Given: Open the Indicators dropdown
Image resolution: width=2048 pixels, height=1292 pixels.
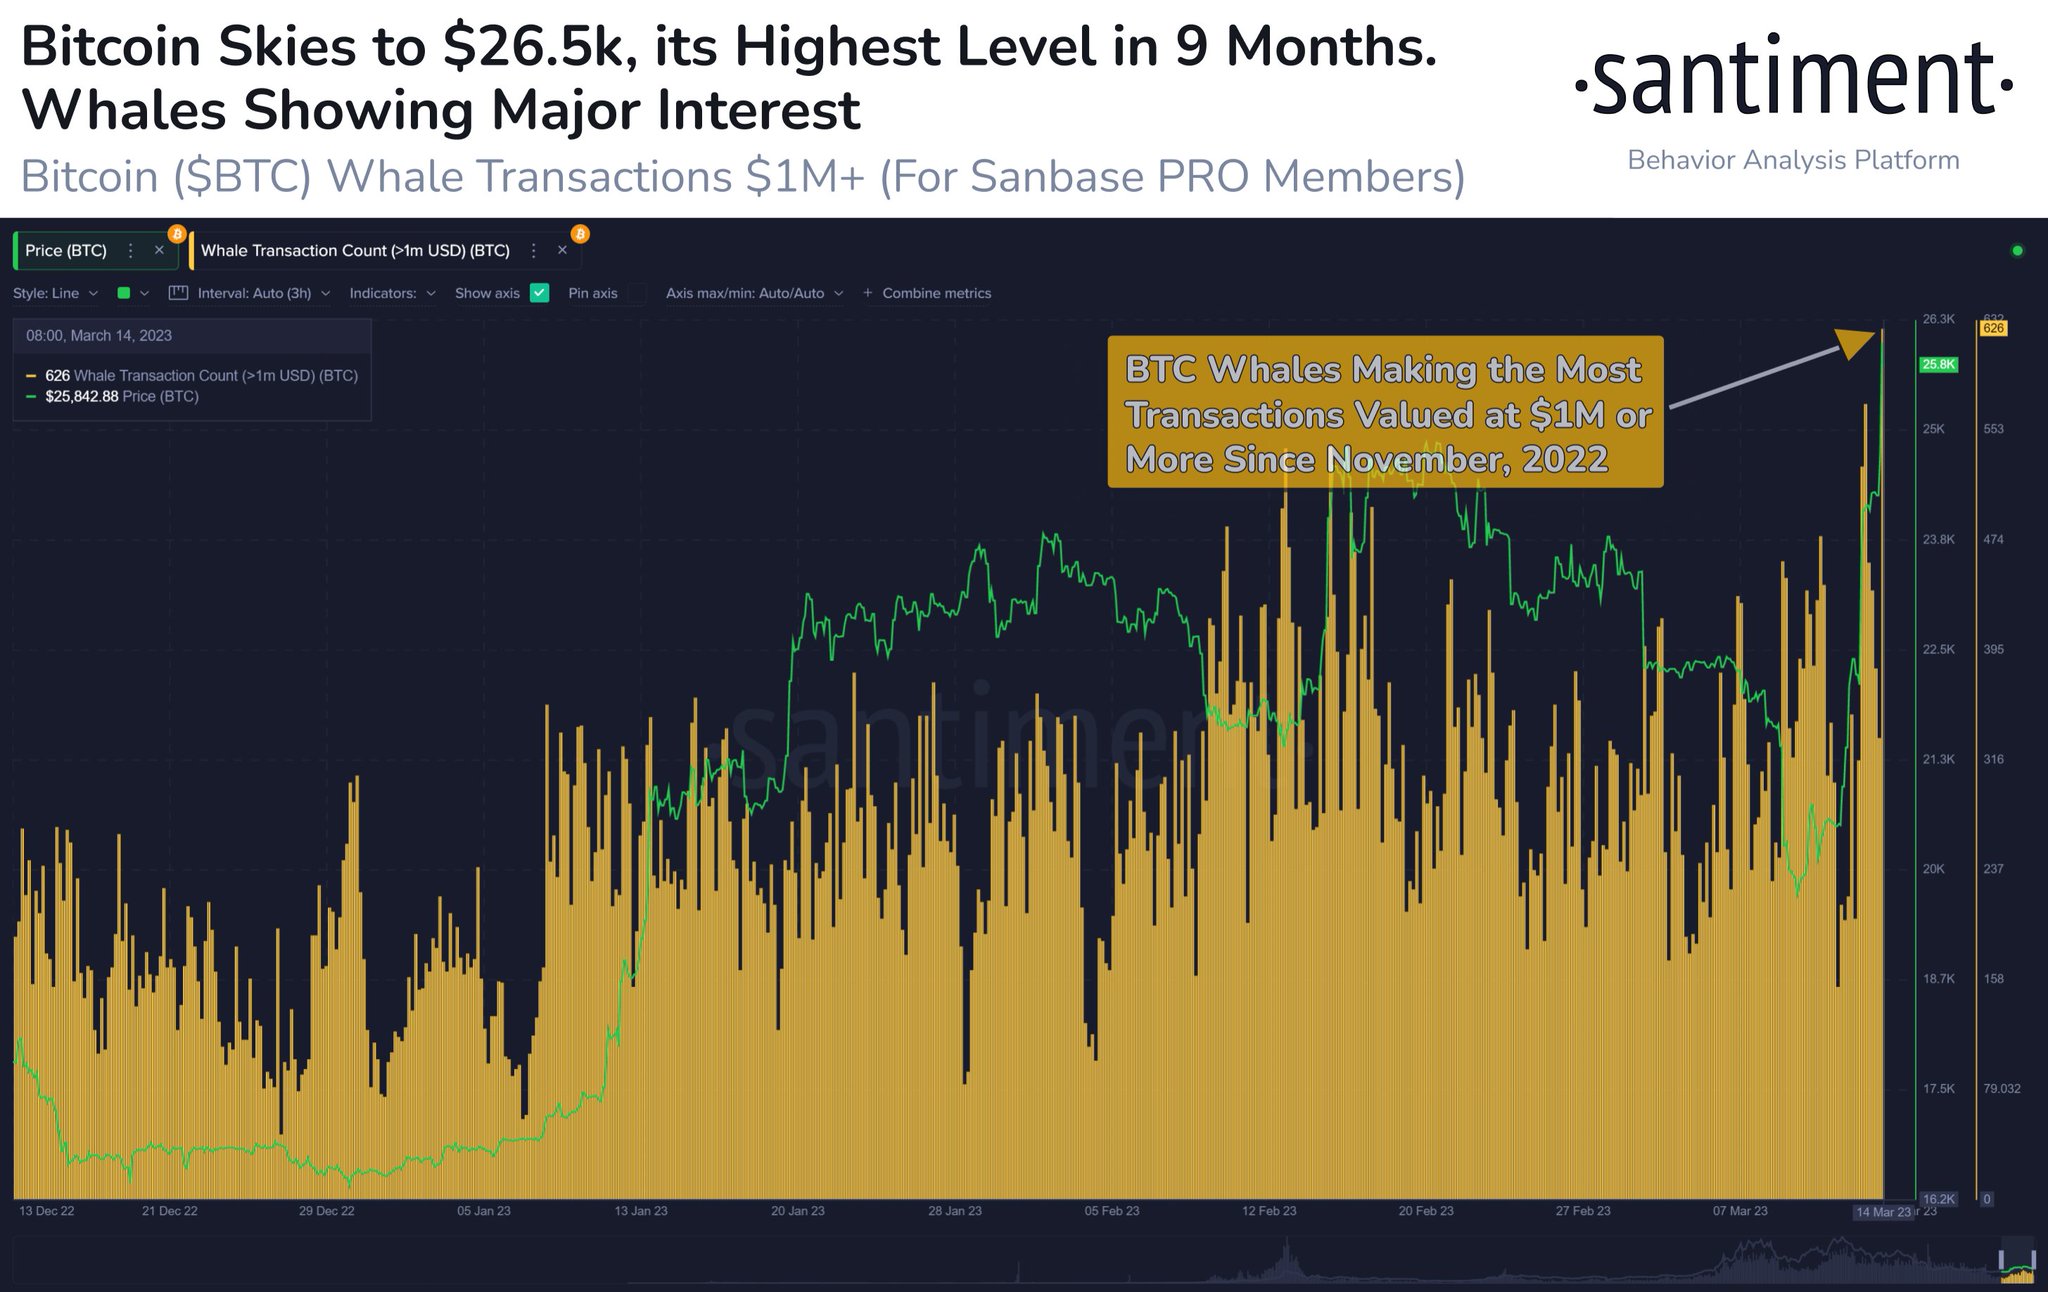Looking at the screenshot, I should point(392,293).
